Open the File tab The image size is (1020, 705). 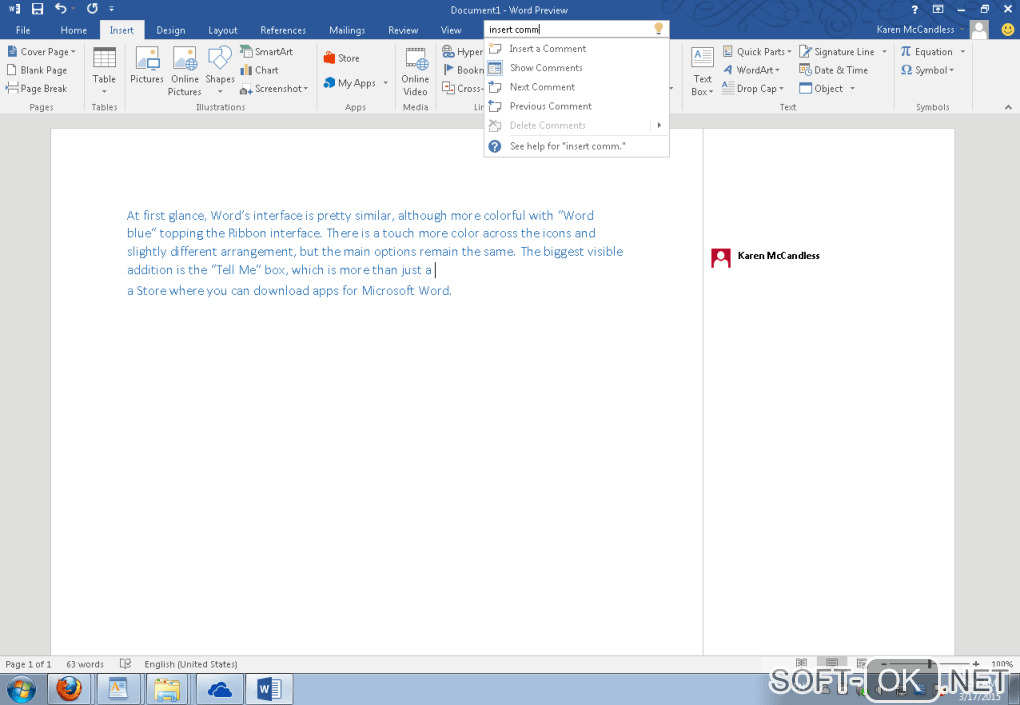click(23, 30)
